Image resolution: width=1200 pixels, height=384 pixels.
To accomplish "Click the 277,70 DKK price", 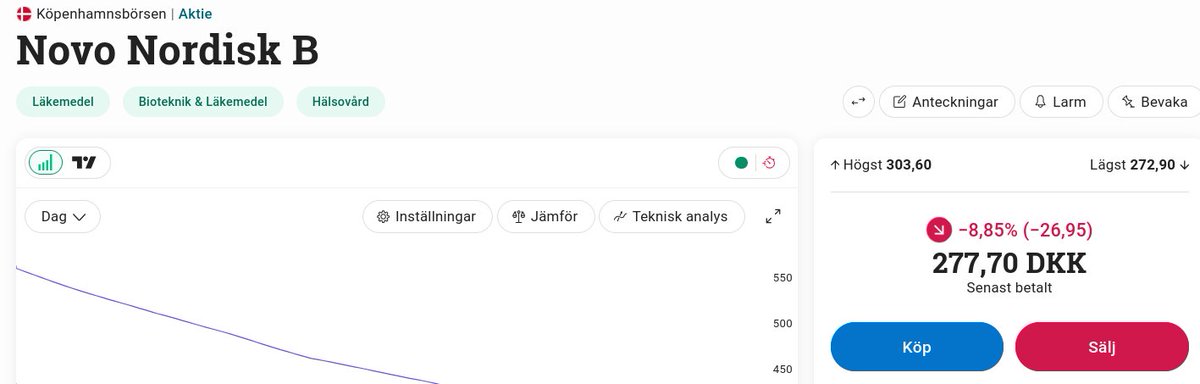I will pyautogui.click(x=1009, y=263).
